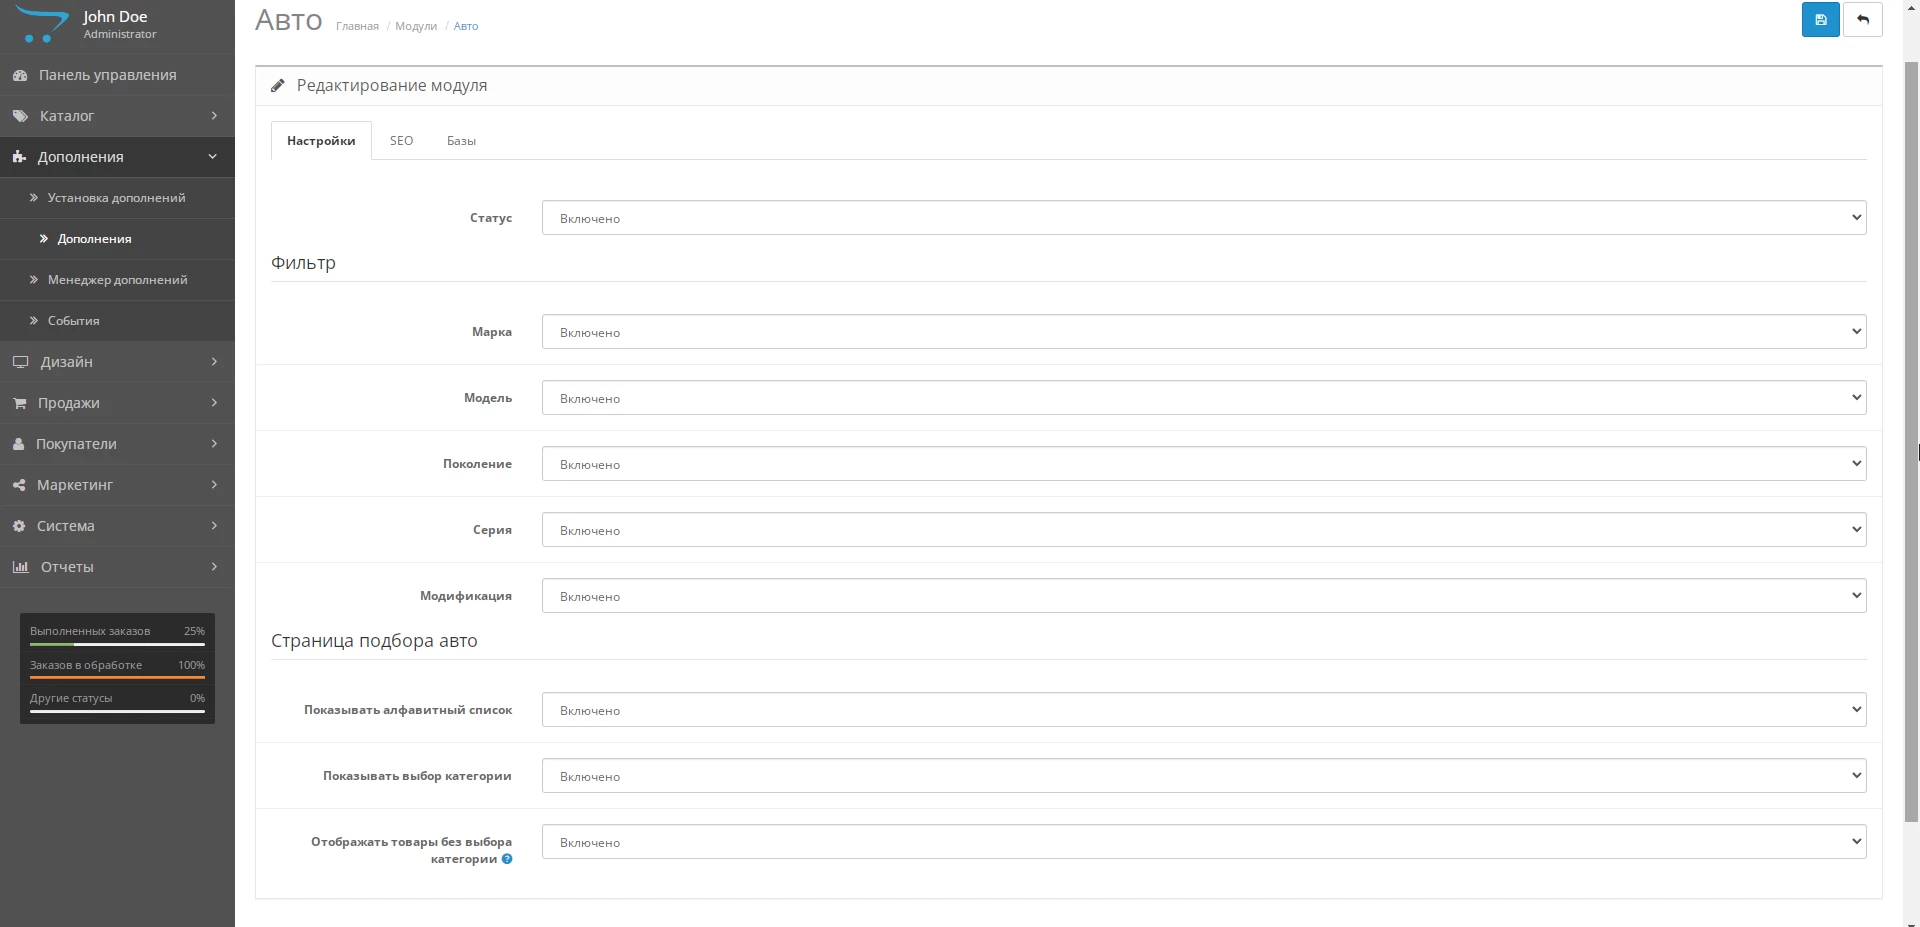Click the help icon beside "категории"
Image resolution: width=1920 pixels, height=927 pixels.
[x=507, y=859]
